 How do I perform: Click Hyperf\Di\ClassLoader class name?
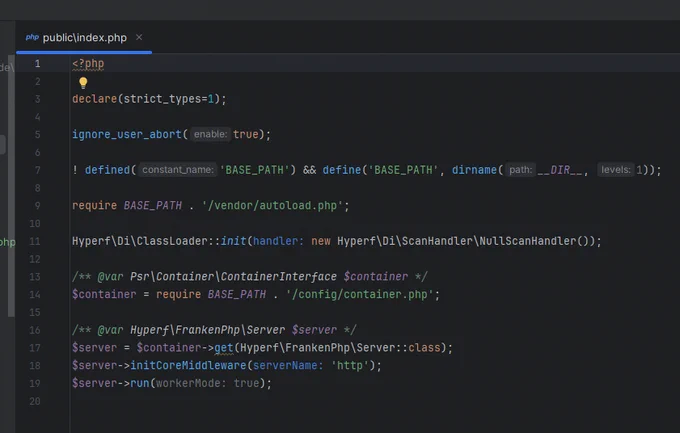click(140, 241)
